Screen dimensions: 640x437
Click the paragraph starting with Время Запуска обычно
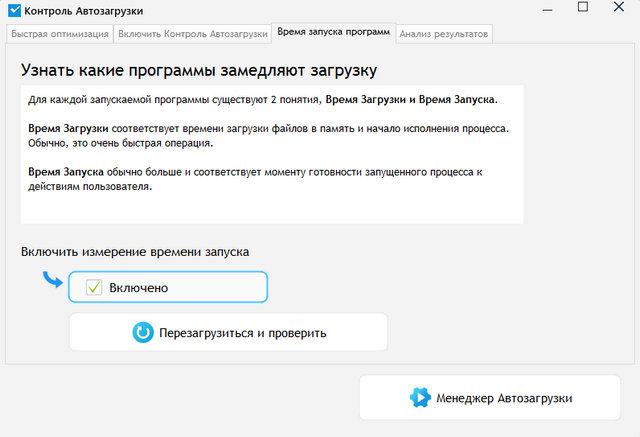(255, 179)
